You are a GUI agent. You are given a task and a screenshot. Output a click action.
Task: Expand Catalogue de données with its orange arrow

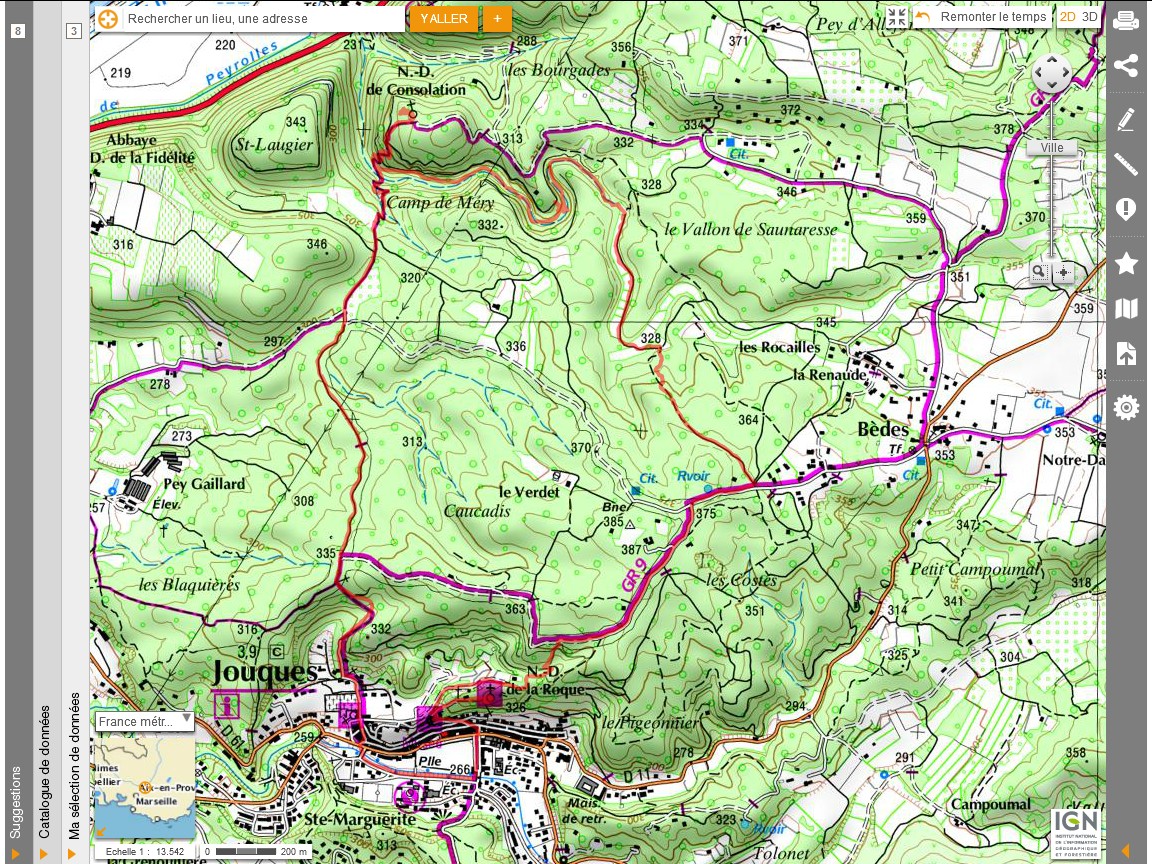(x=43, y=854)
